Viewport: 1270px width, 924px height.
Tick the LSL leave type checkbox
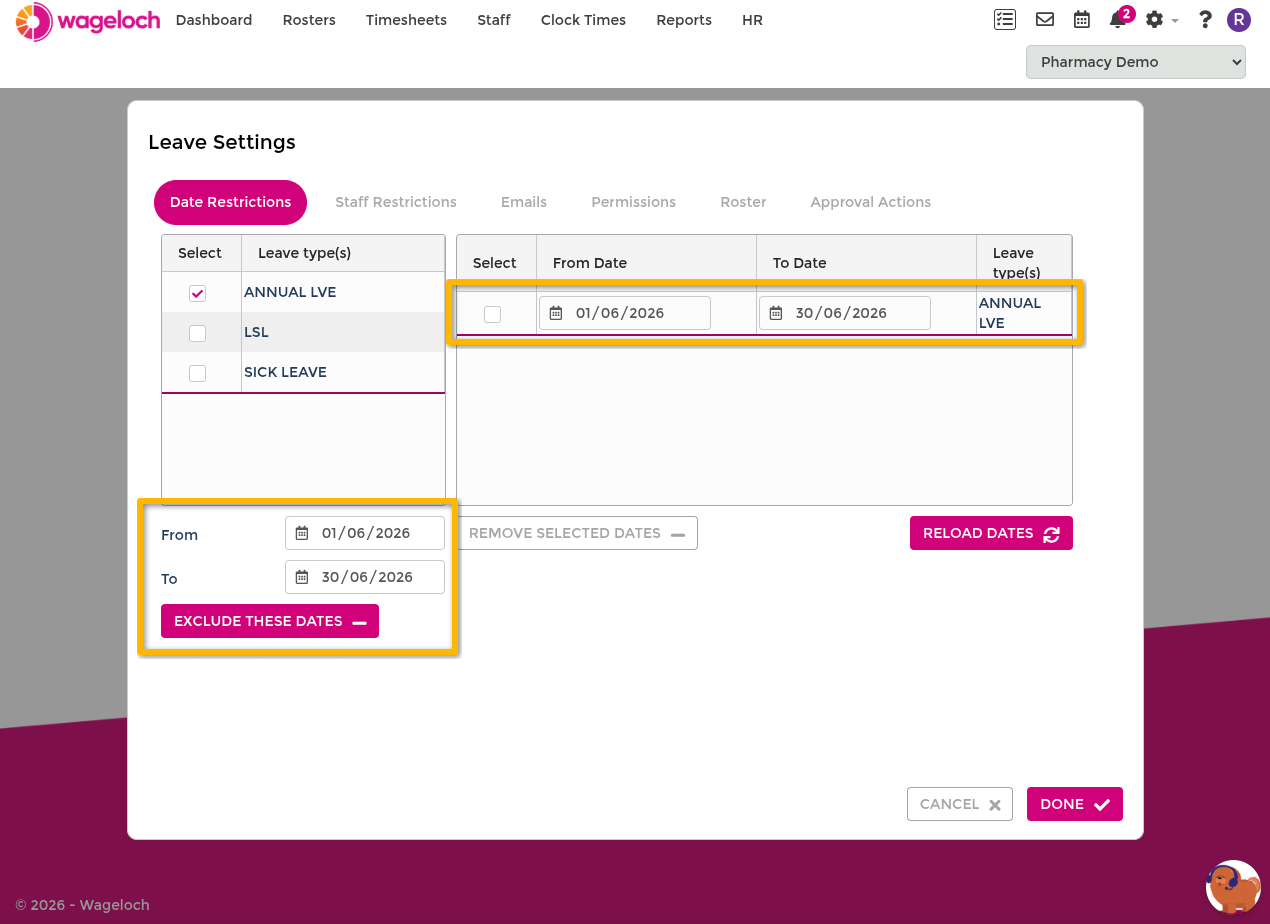[x=198, y=333]
